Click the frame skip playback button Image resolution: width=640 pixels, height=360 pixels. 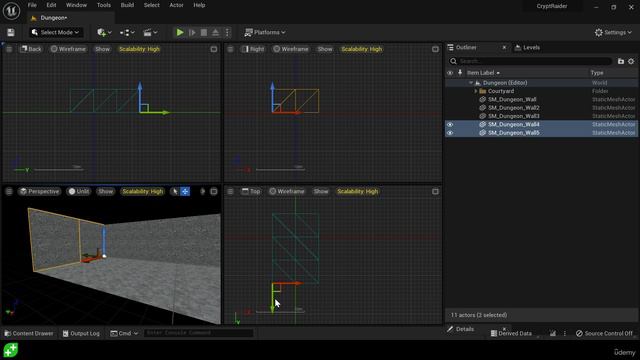point(192,32)
